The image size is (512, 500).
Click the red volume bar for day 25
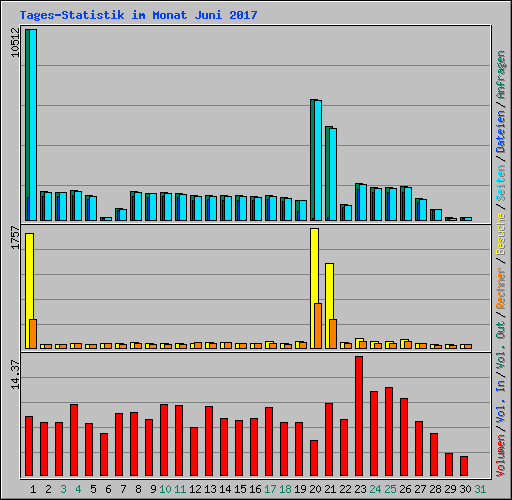click(389, 431)
